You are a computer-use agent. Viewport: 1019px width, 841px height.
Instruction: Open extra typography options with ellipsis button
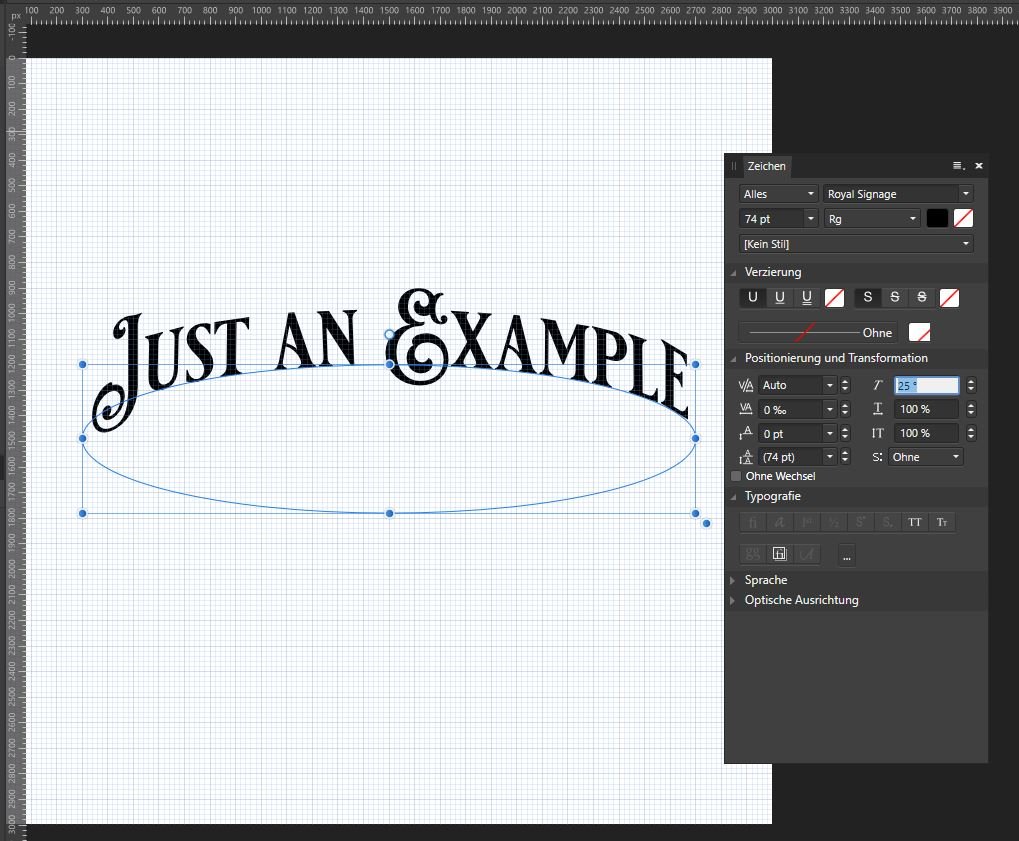pyautogui.click(x=846, y=554)
